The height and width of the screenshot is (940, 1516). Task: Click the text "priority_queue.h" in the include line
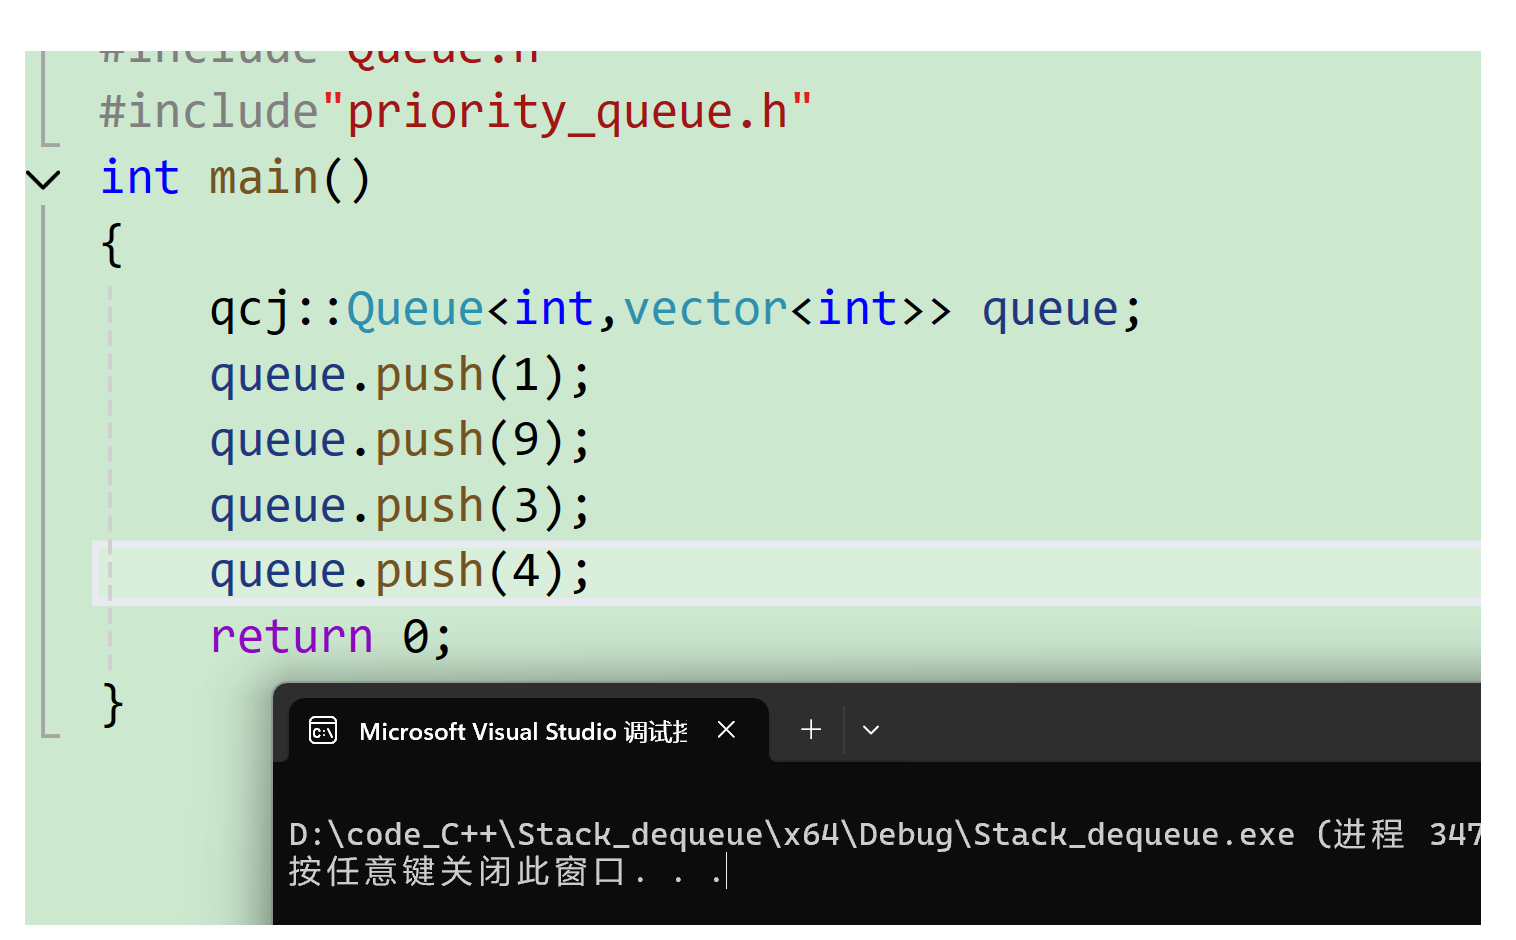coord(566,112)
